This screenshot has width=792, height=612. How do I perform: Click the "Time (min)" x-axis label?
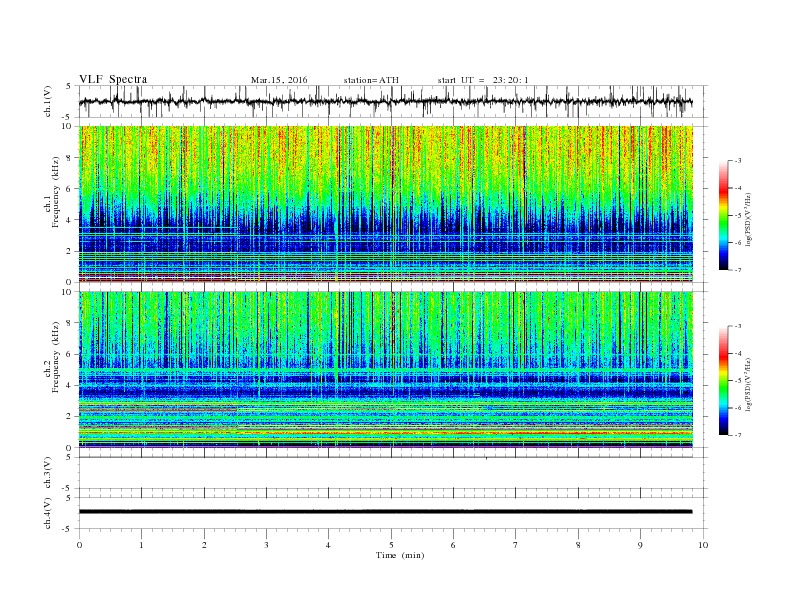pyautogui.click(x=400, y=555)
